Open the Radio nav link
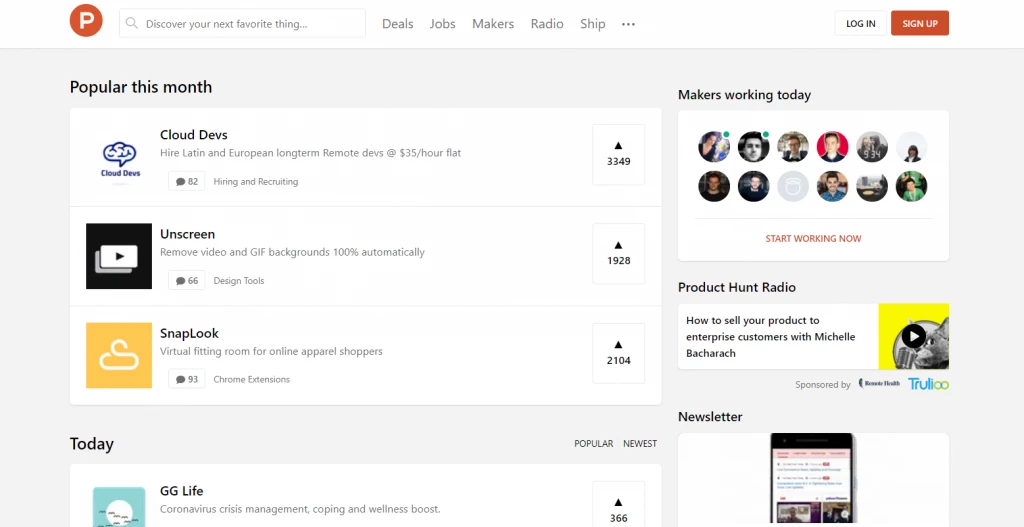1024x527 pixels. 547,24
